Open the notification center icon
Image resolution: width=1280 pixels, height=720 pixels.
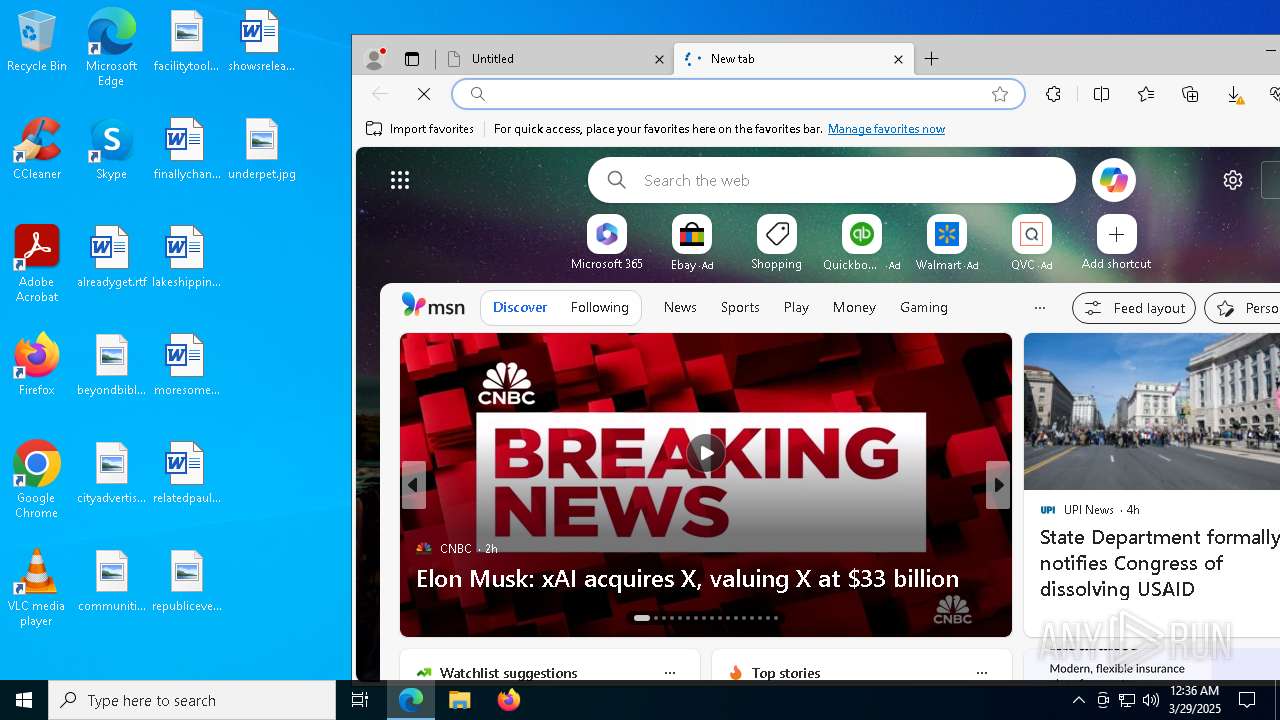(x=1247, y=700)
